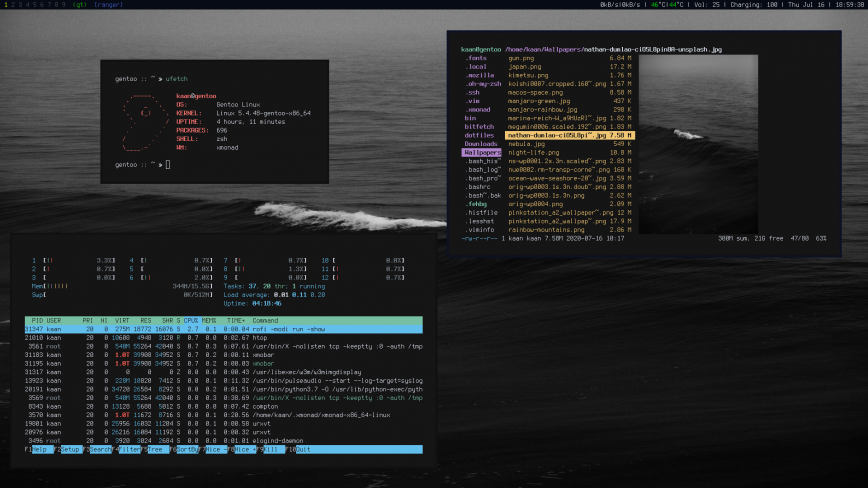This screenshot has width=868, height=488.
Task: Select orig-wp0004.png in ranger
Action: coord(570,204)
